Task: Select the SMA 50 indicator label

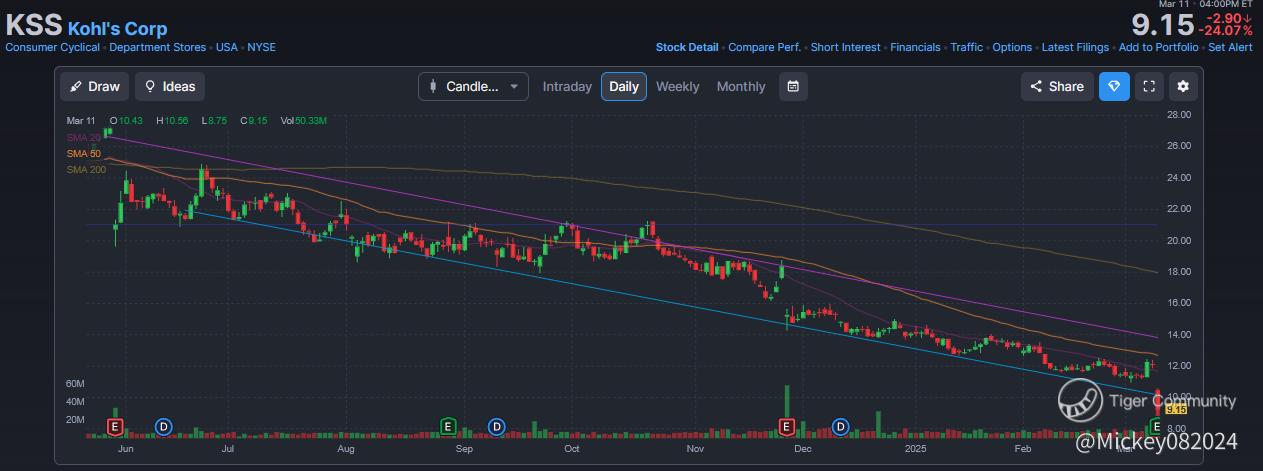Action: point(83,153)
